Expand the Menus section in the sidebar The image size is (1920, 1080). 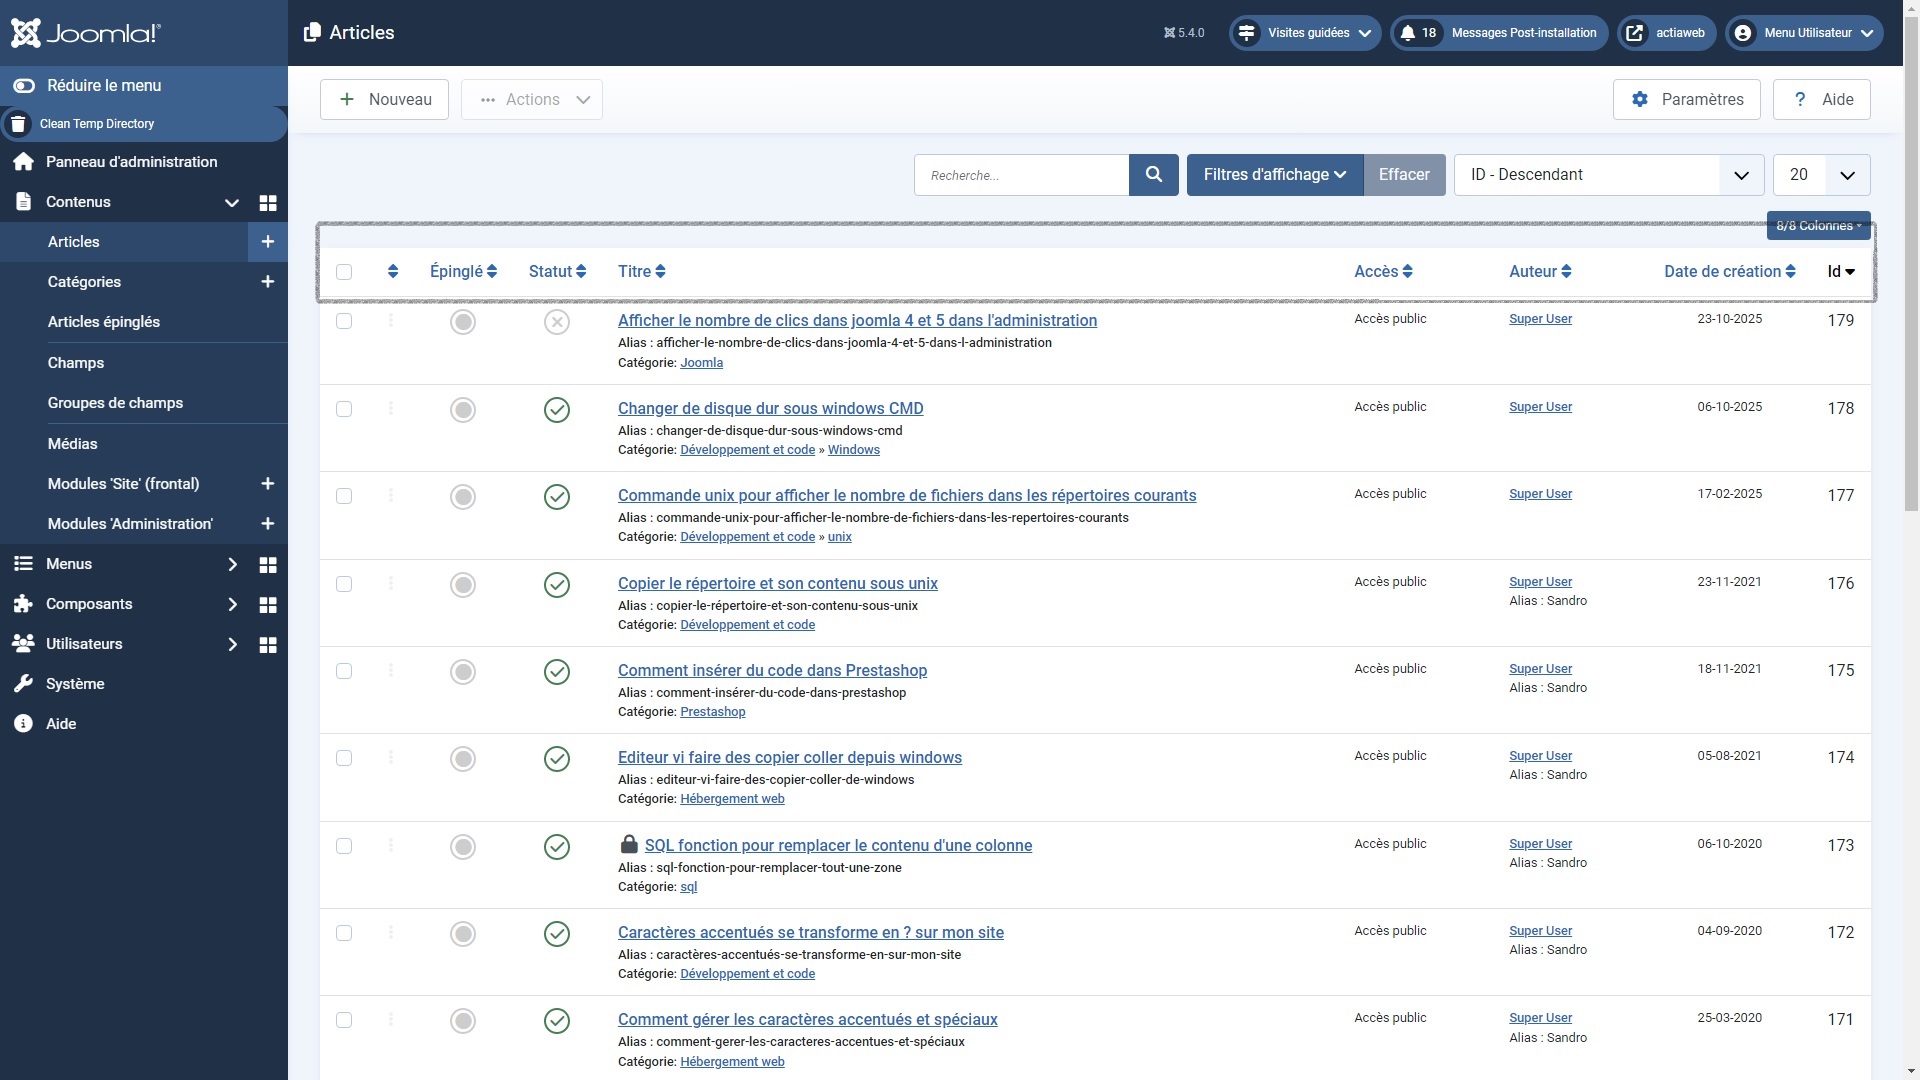[233, 564]
